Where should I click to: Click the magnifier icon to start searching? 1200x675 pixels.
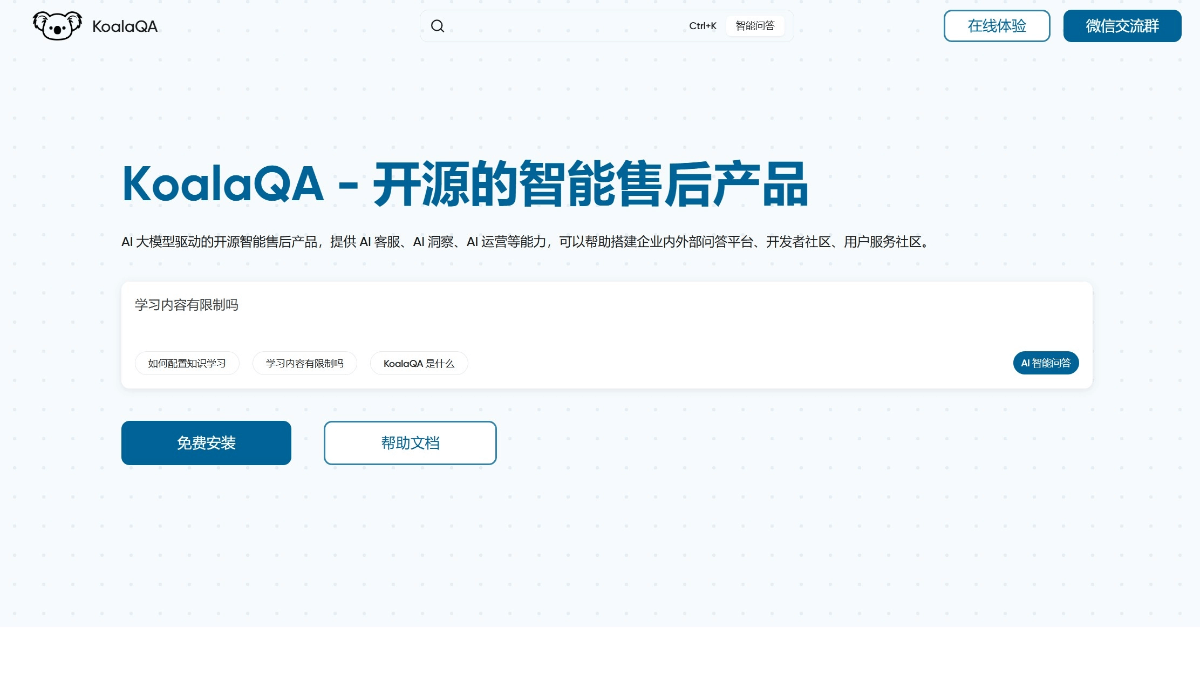[437, 26]
